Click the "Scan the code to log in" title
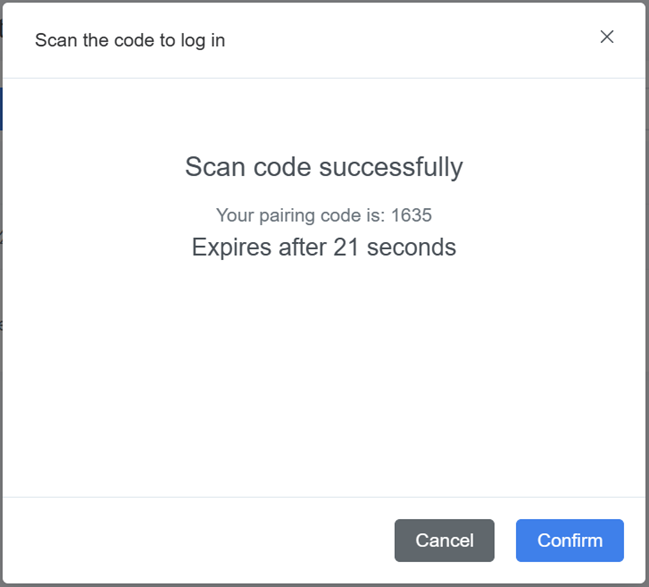Screen dimensions: 649x587 tap(130, 41)
